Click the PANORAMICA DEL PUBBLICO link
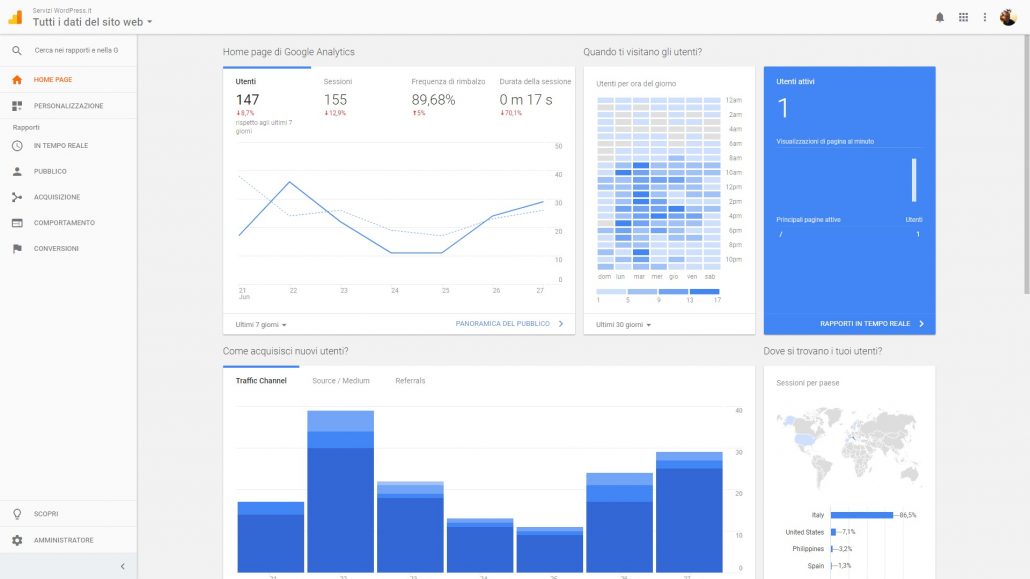 click(503, 323)
